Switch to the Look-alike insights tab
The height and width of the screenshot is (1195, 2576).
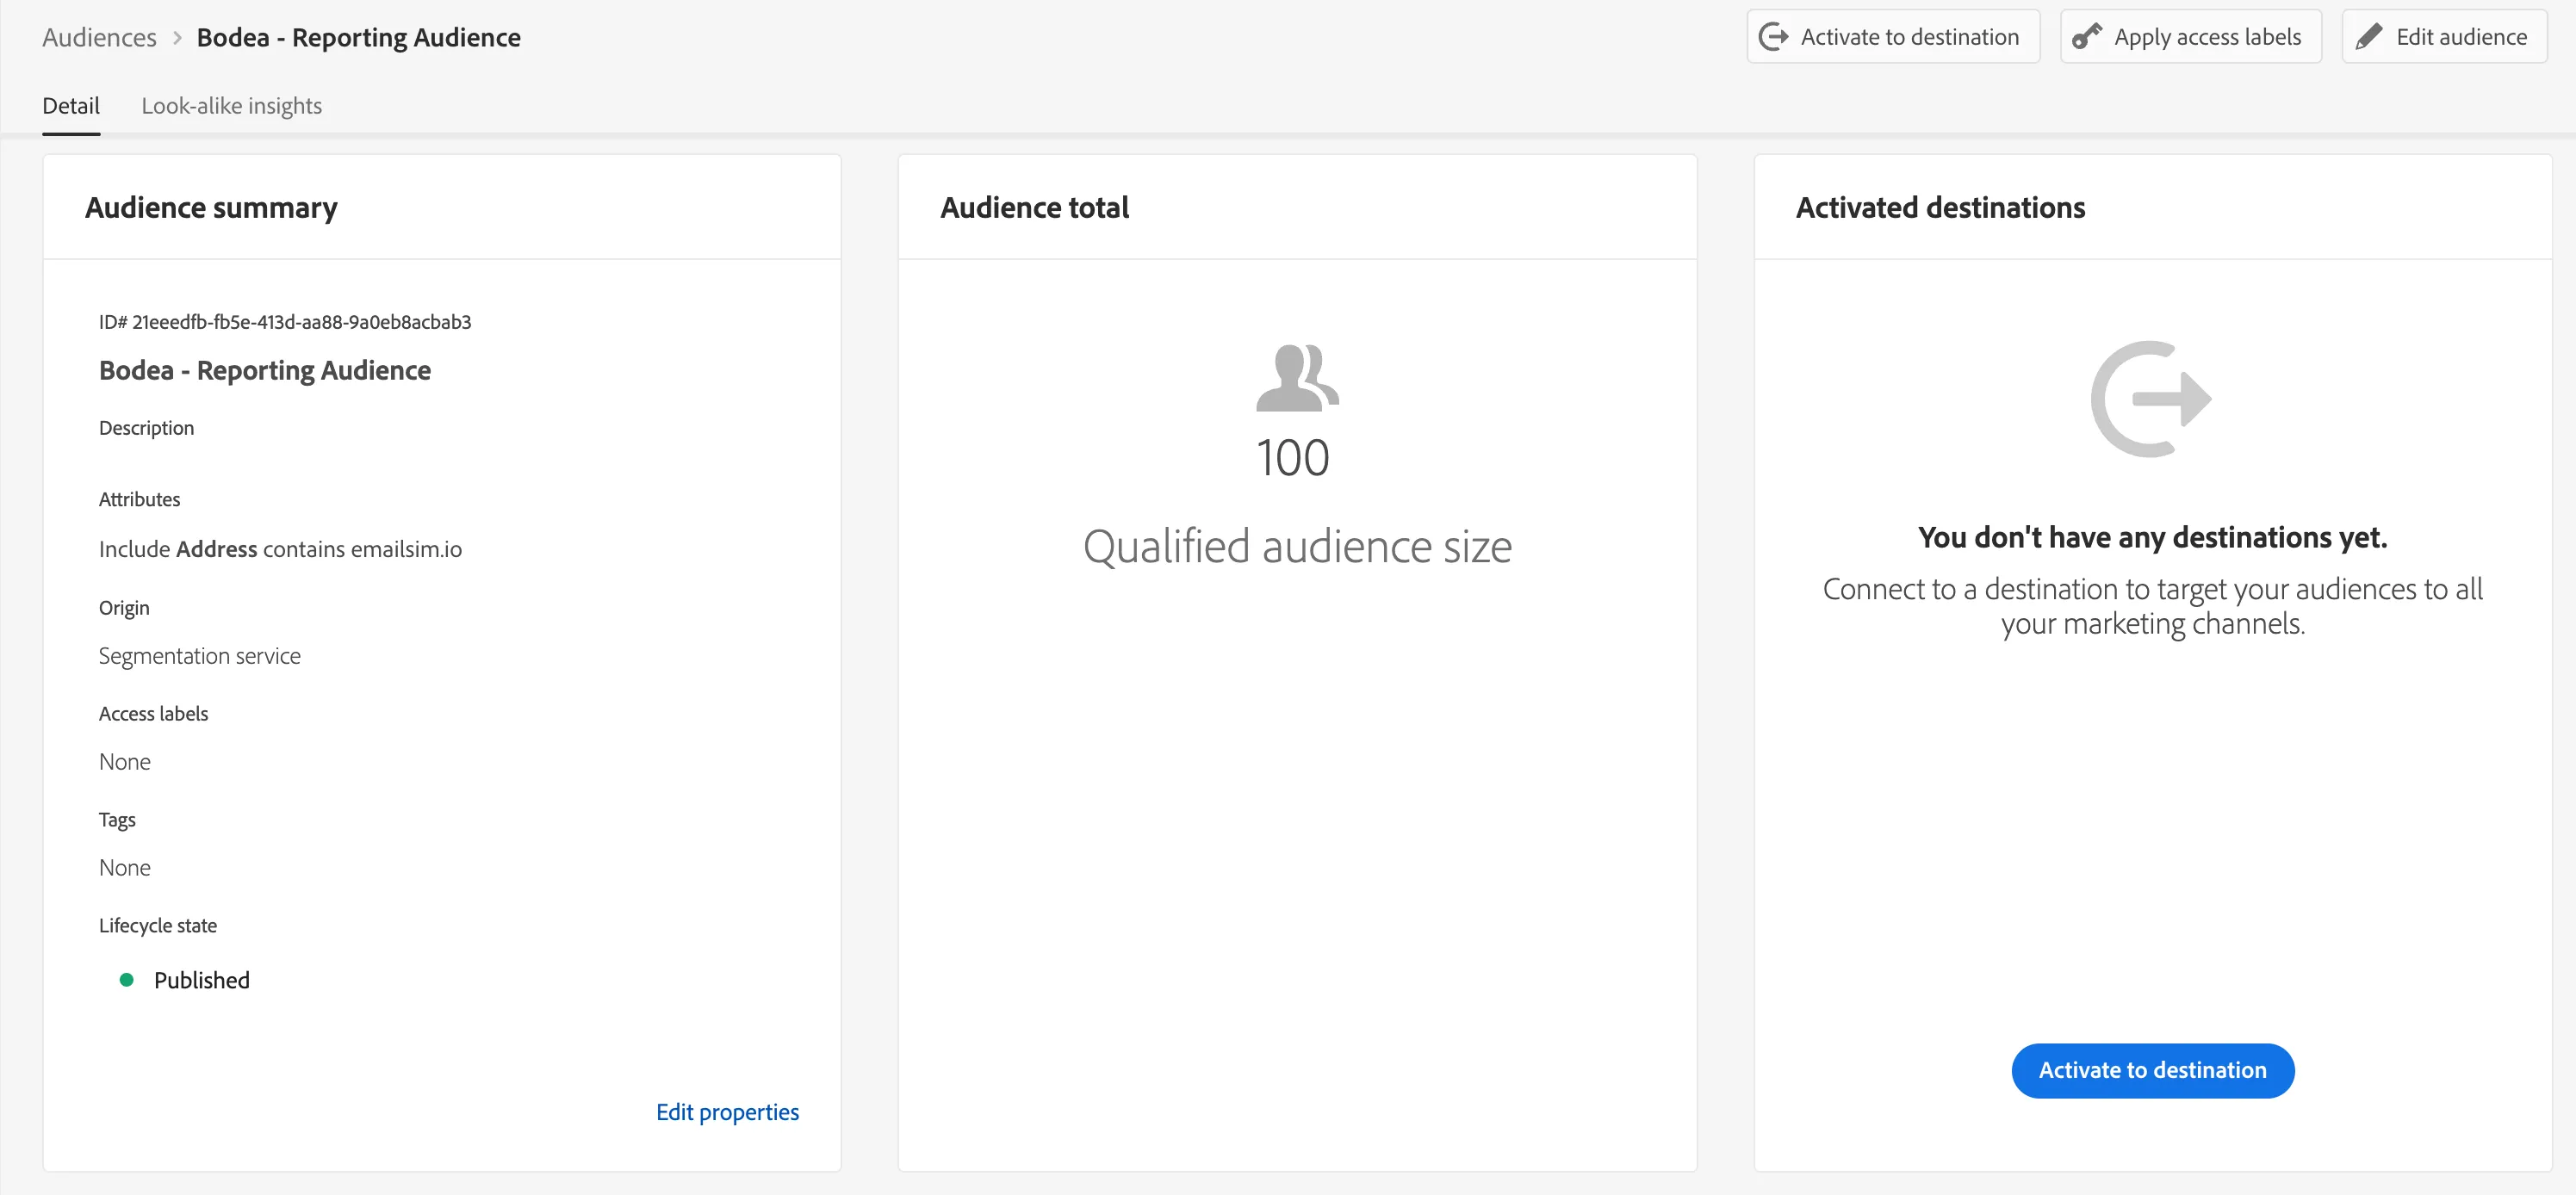coord(231,106)
